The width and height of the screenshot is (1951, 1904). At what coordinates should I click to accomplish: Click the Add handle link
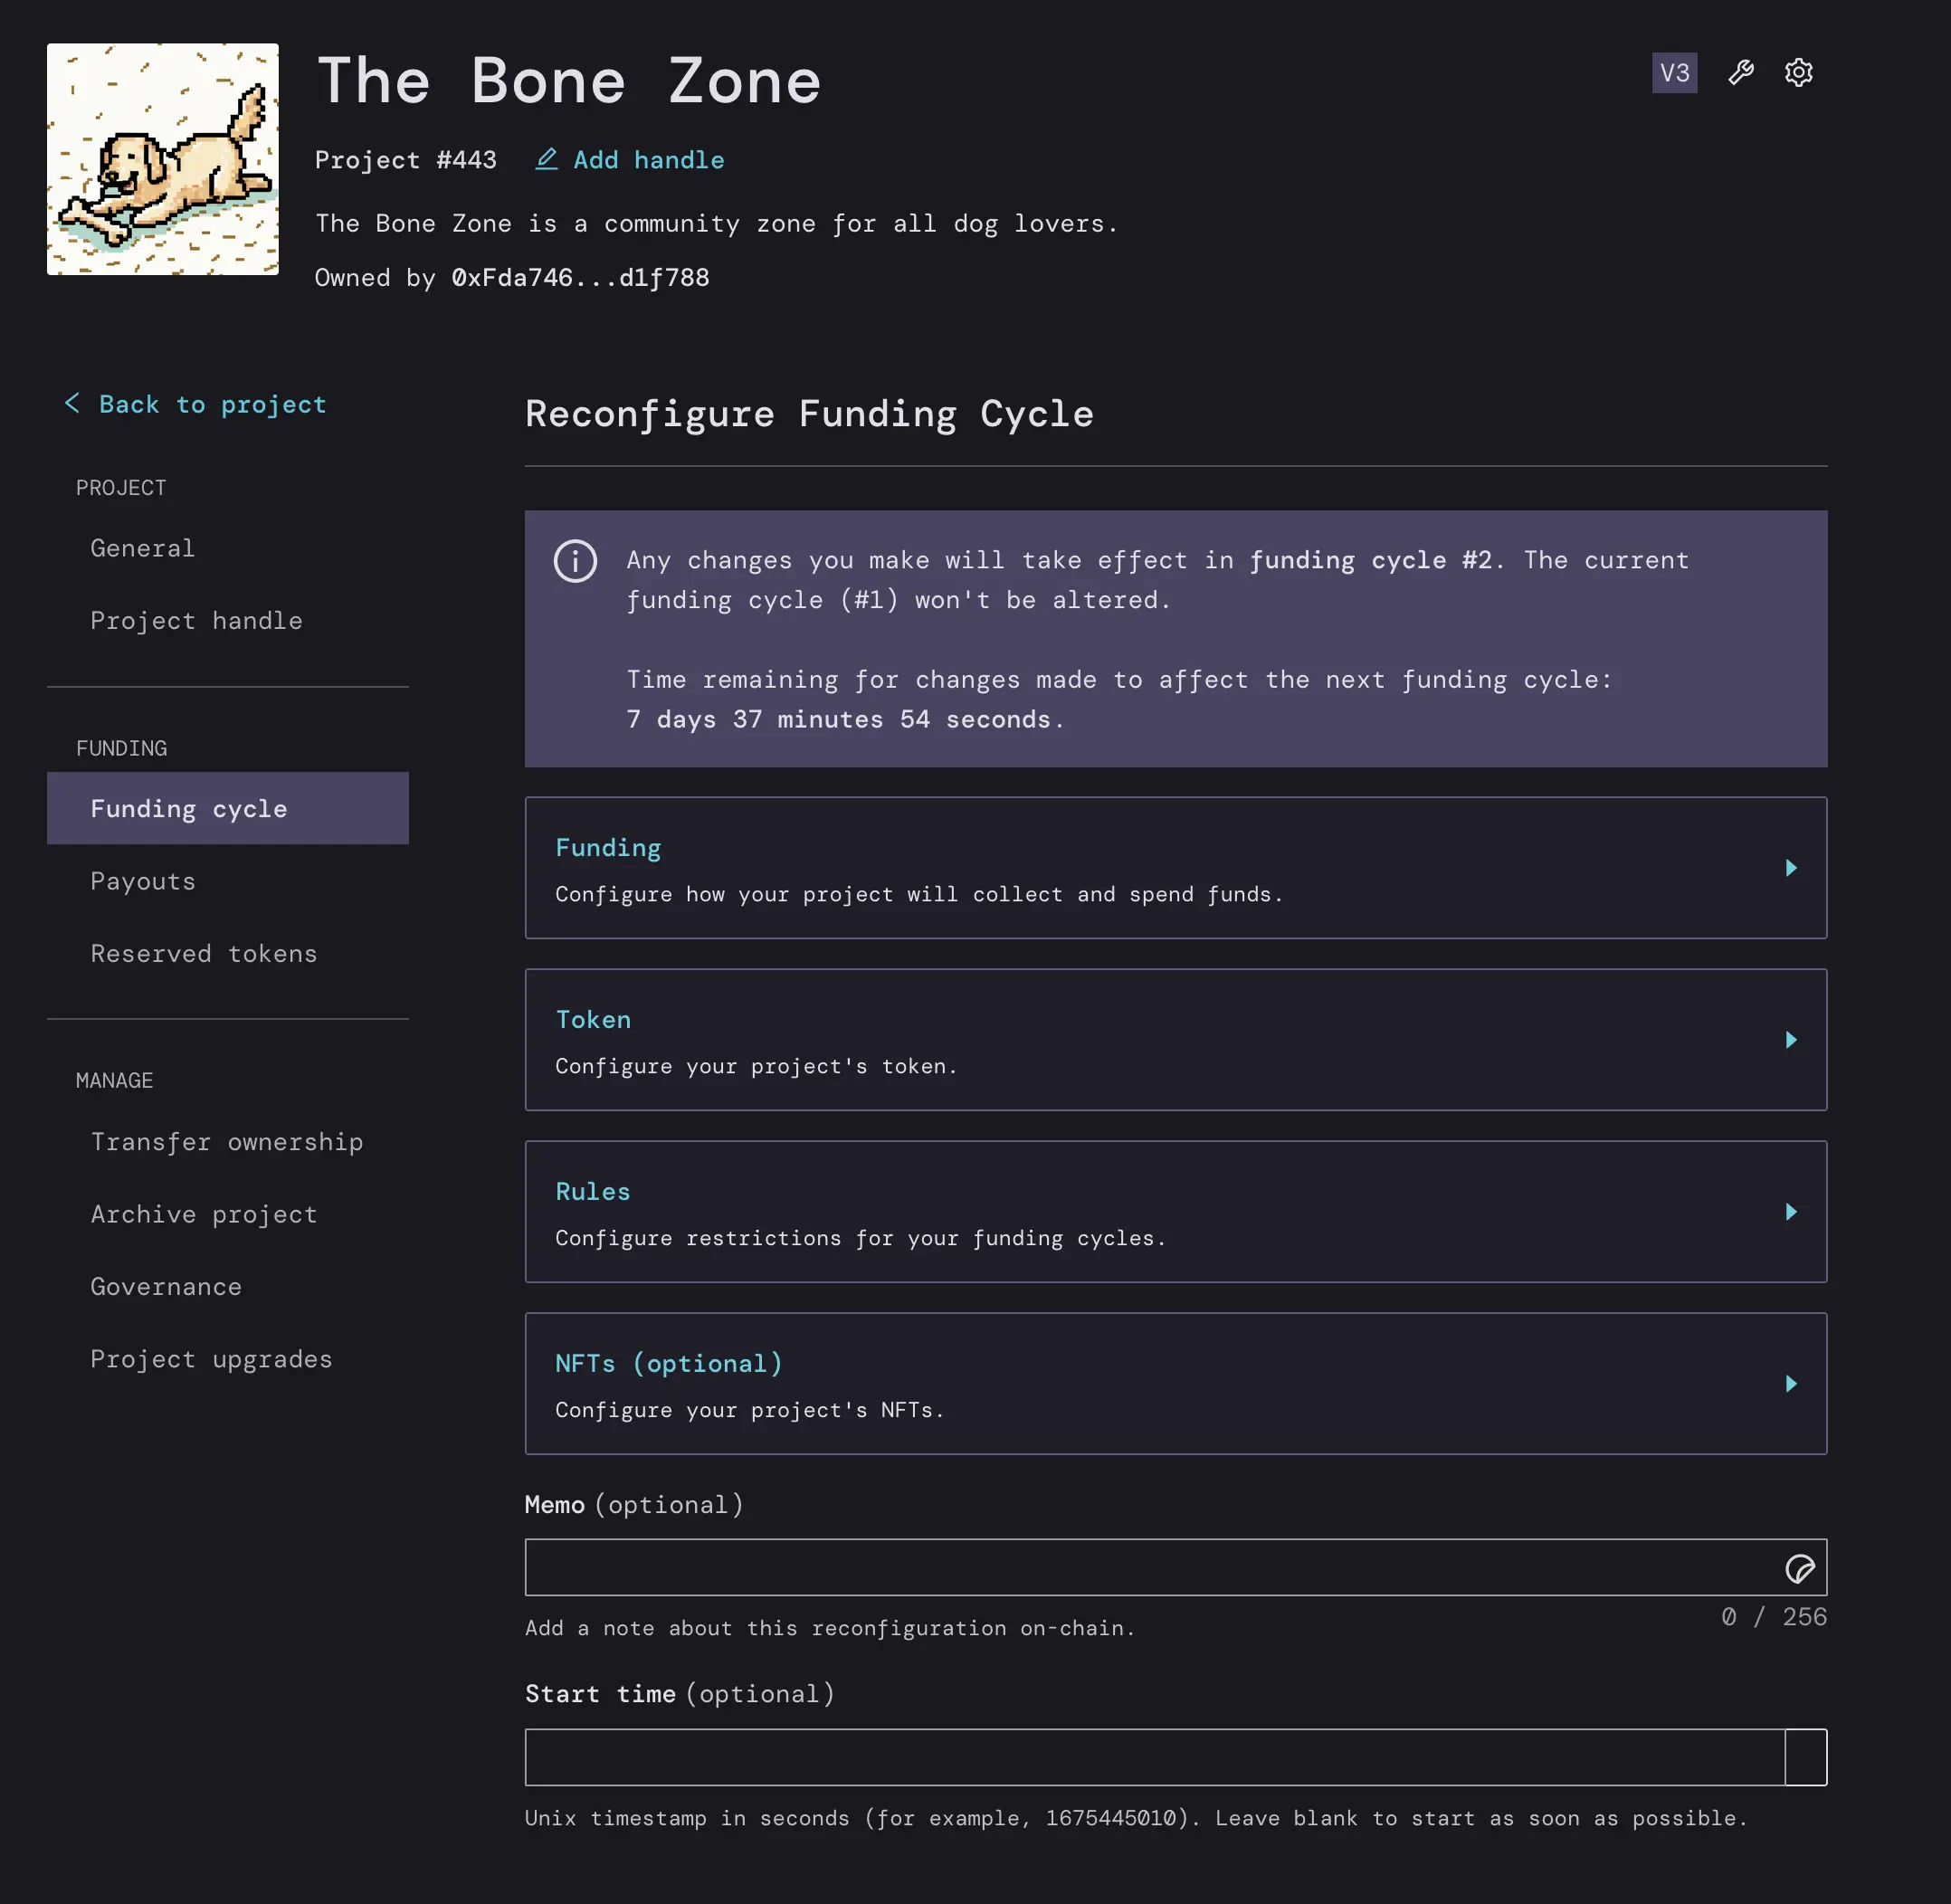coord(647,159)
